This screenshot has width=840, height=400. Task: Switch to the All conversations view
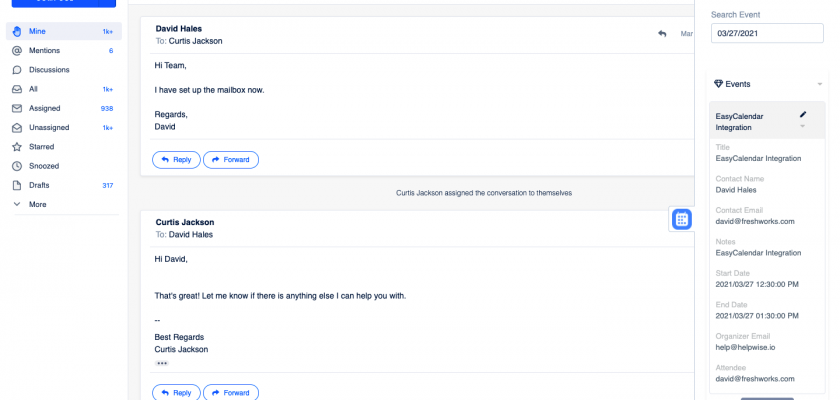pyautogui.click(x=34, y=89)
